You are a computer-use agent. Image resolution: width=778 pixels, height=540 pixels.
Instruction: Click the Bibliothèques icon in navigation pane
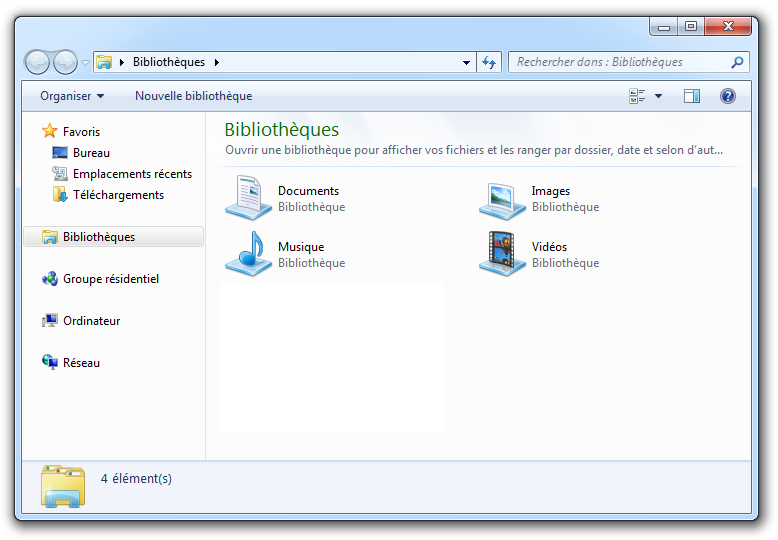[50, 237]
